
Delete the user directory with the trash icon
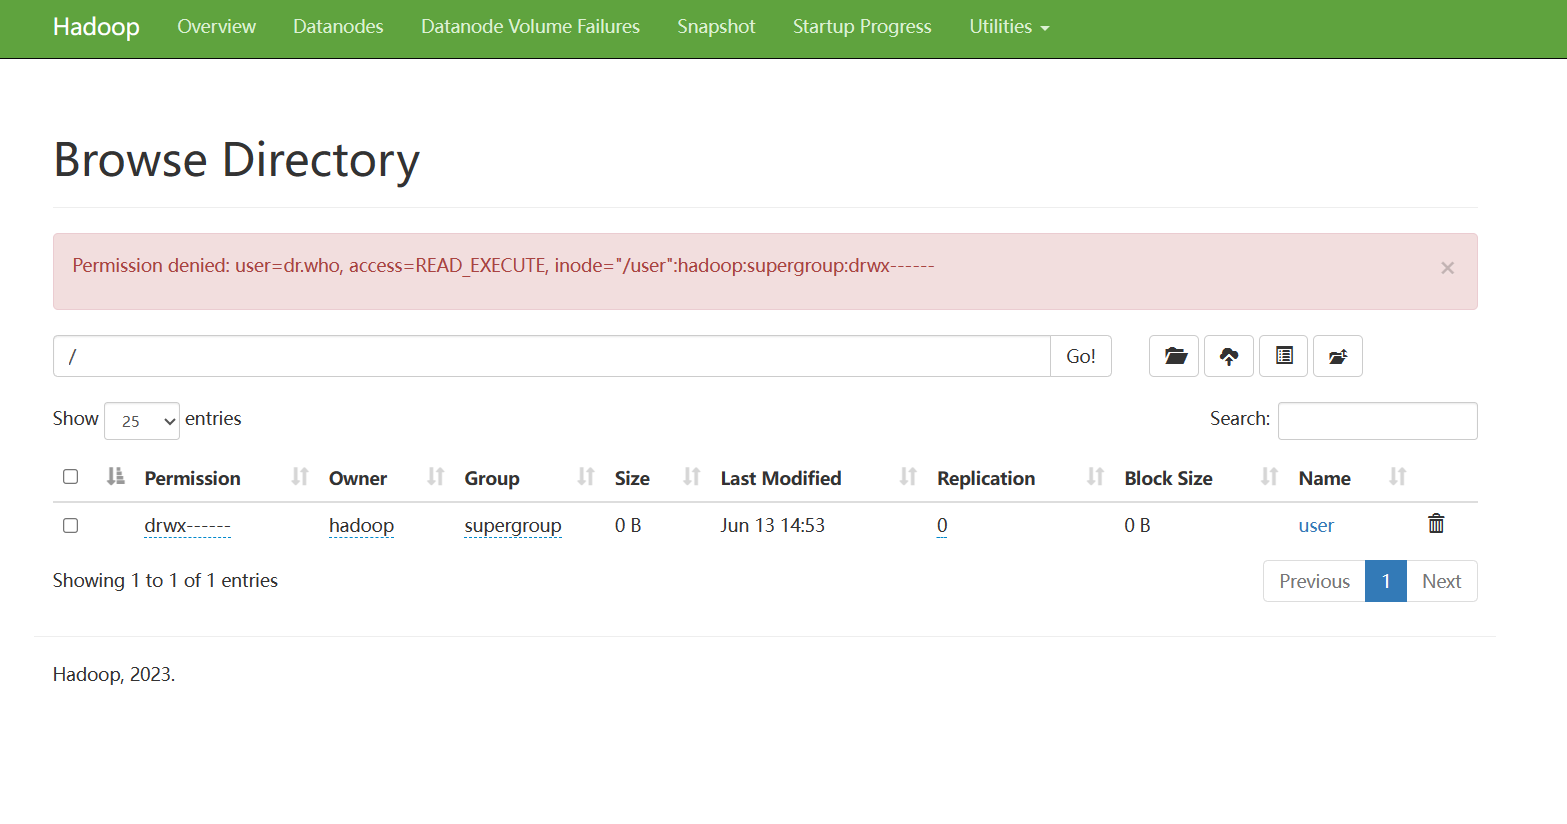point(1436,523)
